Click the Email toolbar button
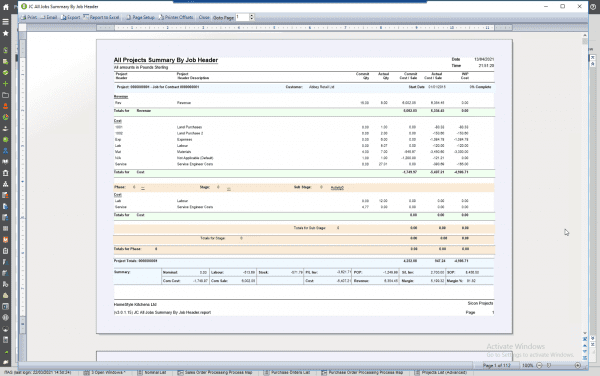Screen dimensions: 600x376 [49, 17]
